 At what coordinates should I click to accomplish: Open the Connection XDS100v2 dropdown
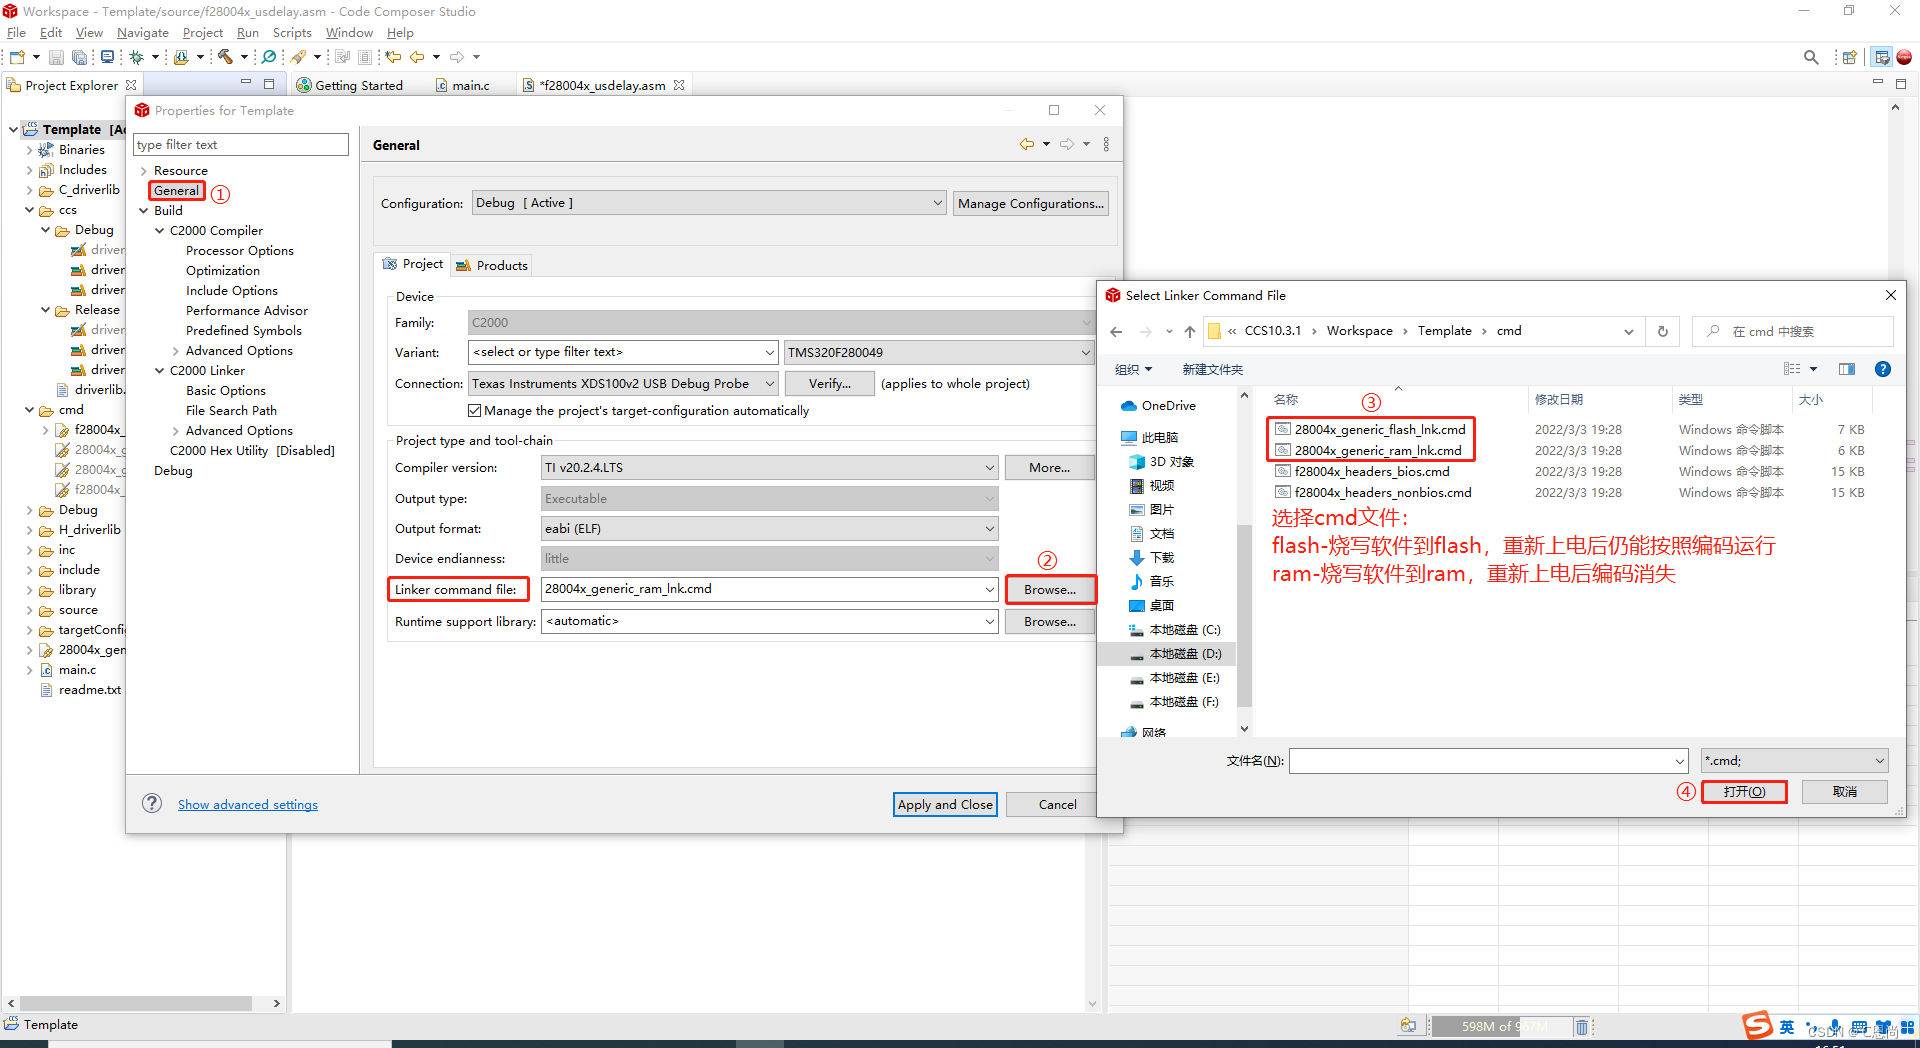pos(623,383)
